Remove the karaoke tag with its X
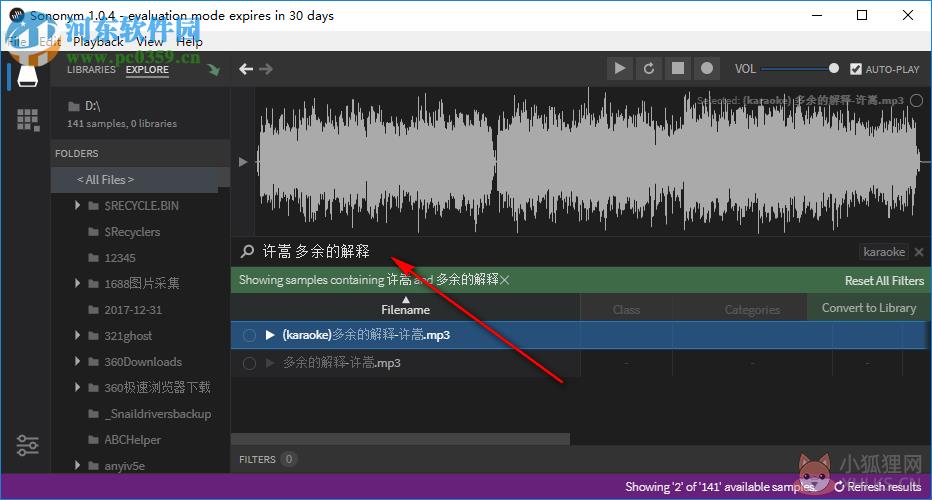The height and width of the screenshot is (500, 932). point(919,252)
